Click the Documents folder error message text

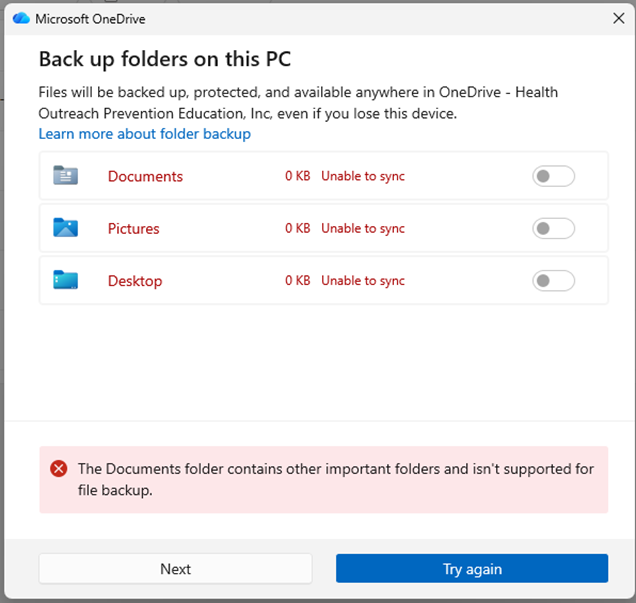pos(335,479)
